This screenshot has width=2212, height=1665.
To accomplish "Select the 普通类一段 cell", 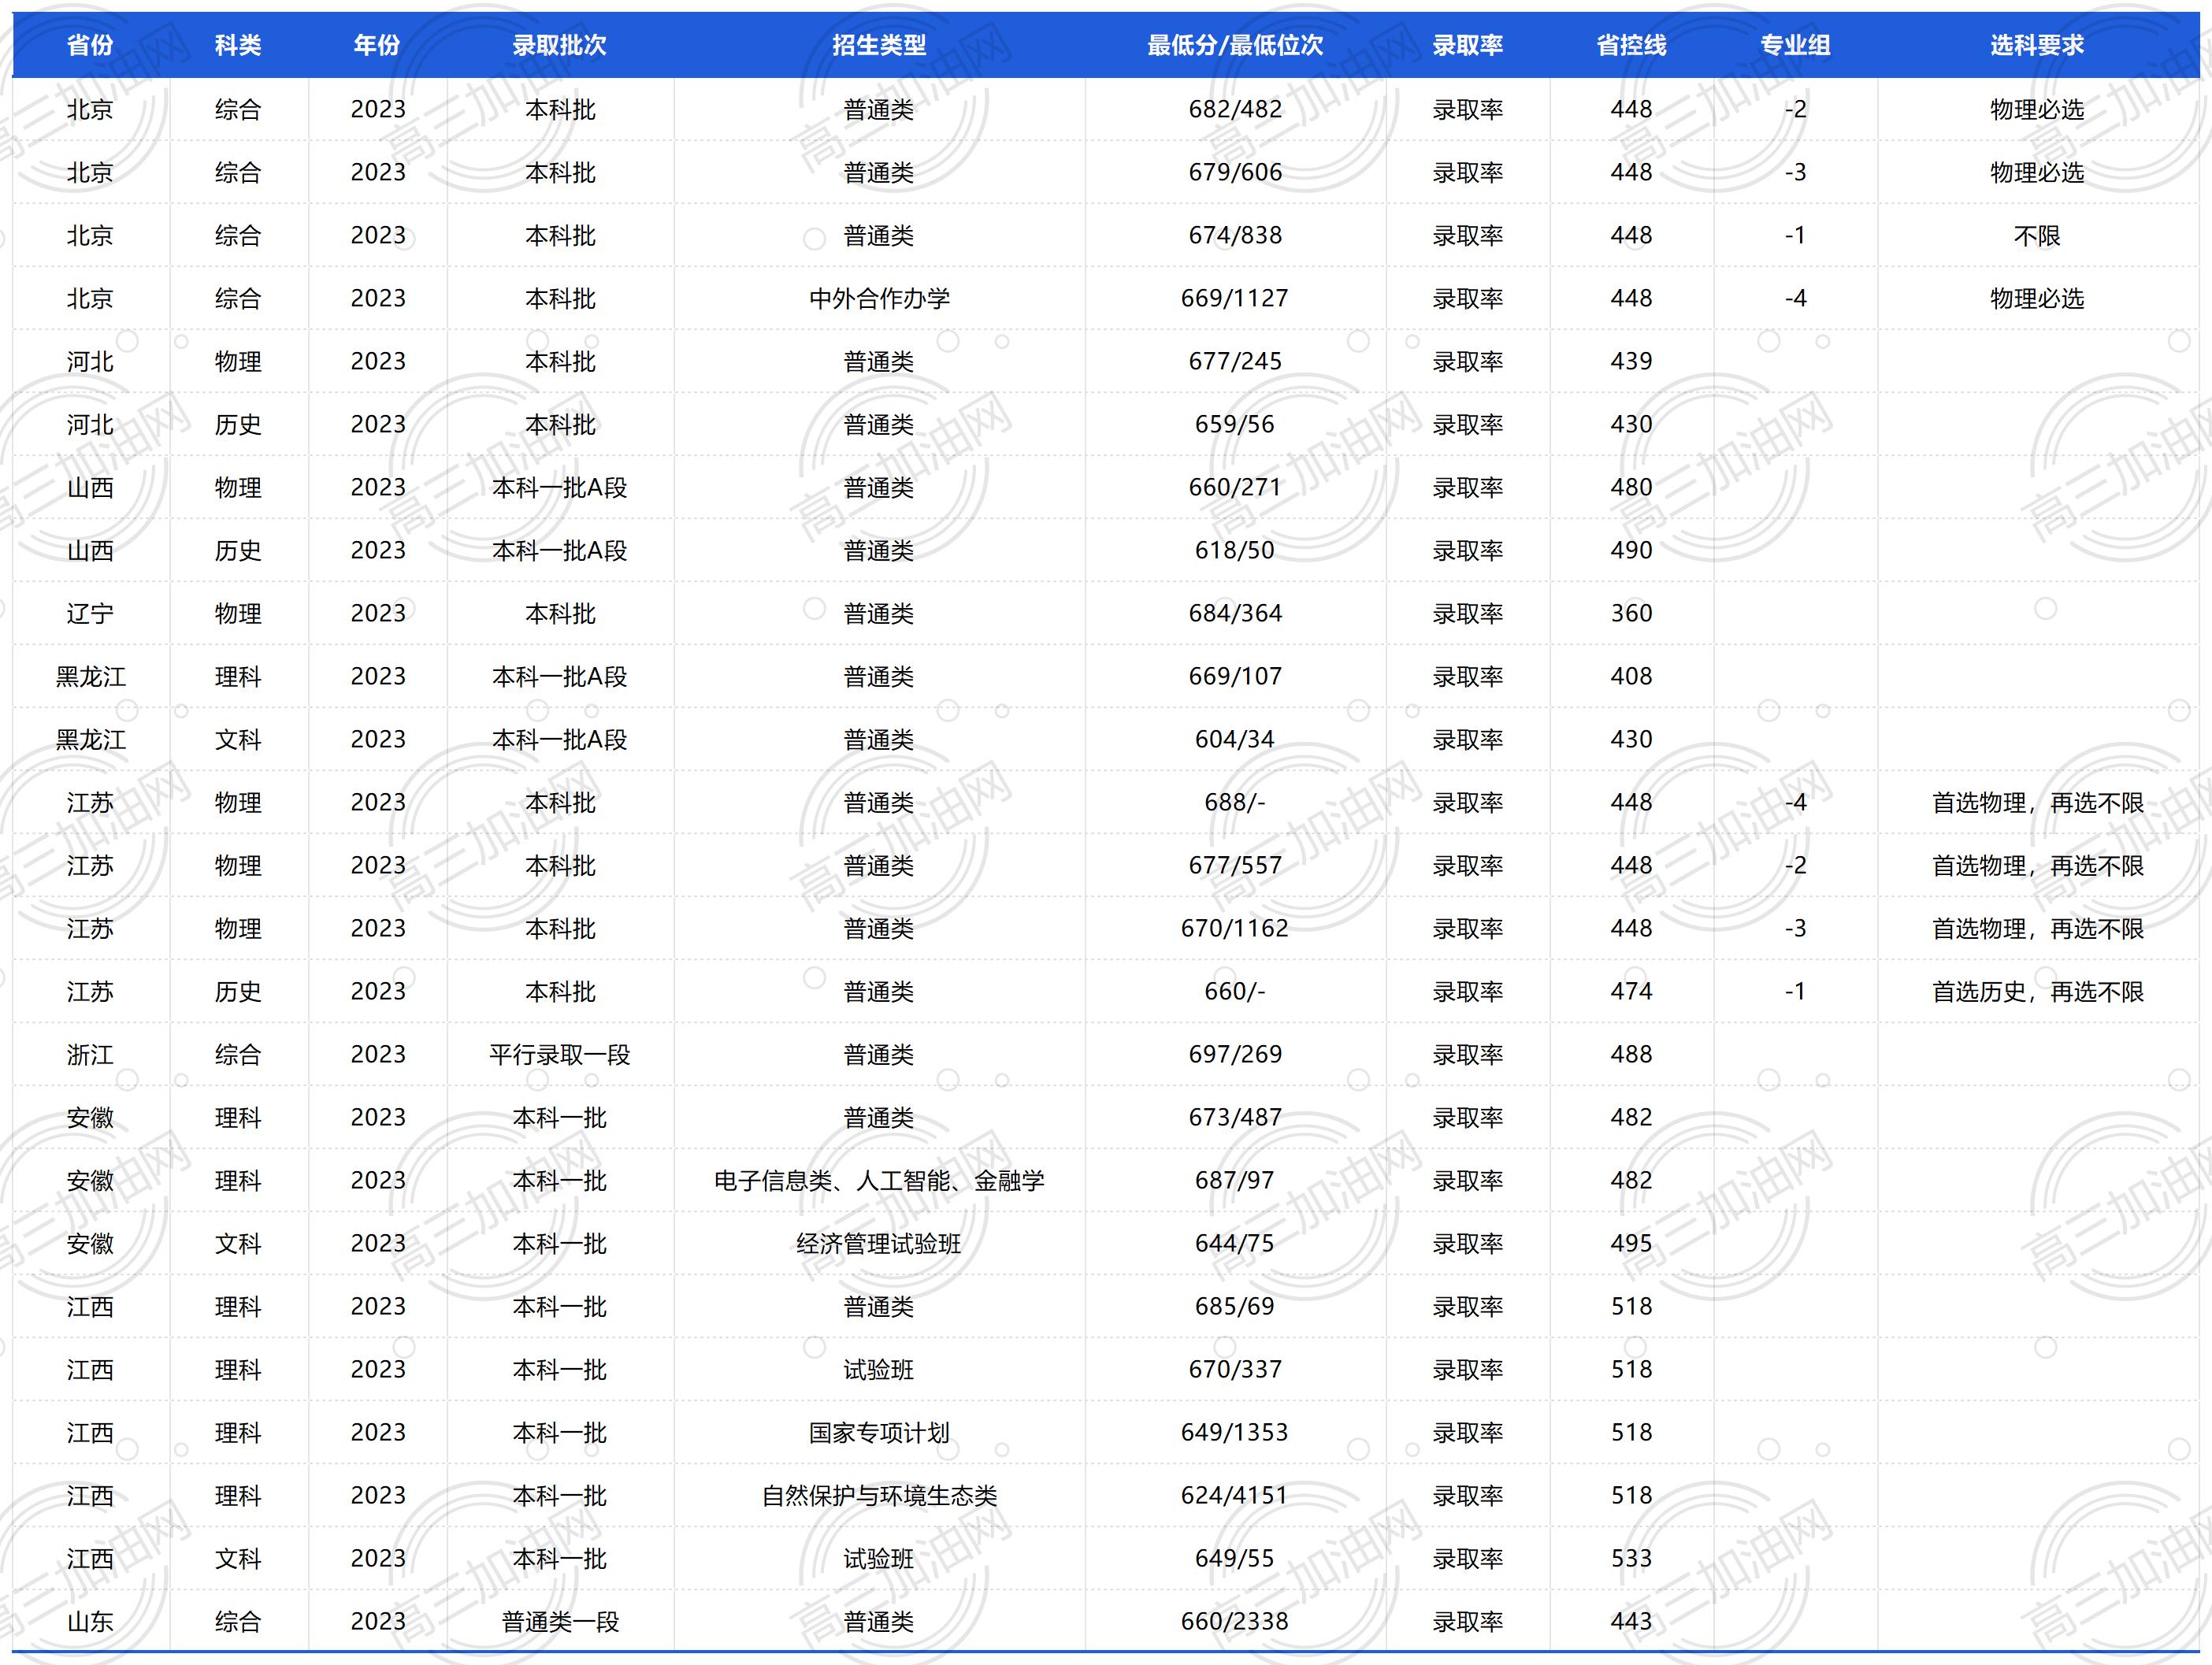I will point(560,1621).
